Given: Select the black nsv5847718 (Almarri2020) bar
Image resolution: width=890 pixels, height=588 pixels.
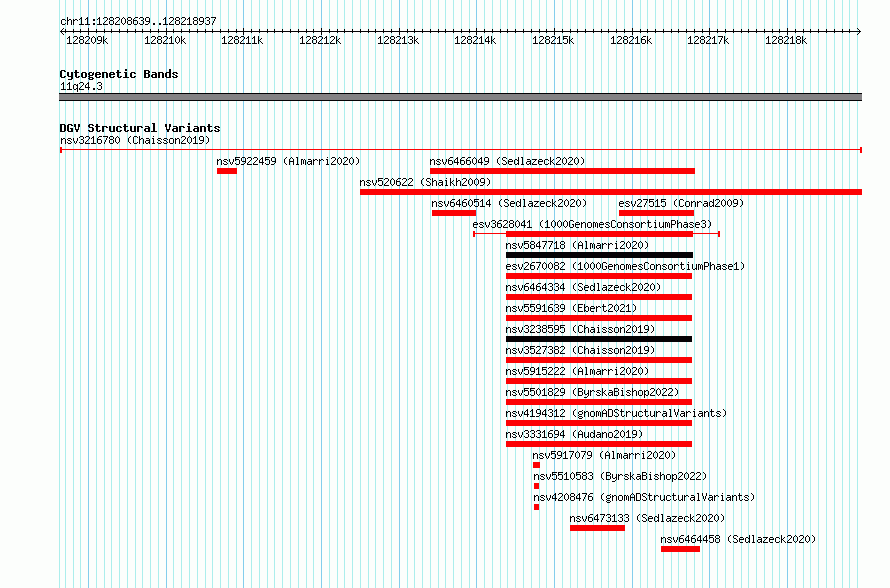Looking at the screenshot, I should pos(599,255).
